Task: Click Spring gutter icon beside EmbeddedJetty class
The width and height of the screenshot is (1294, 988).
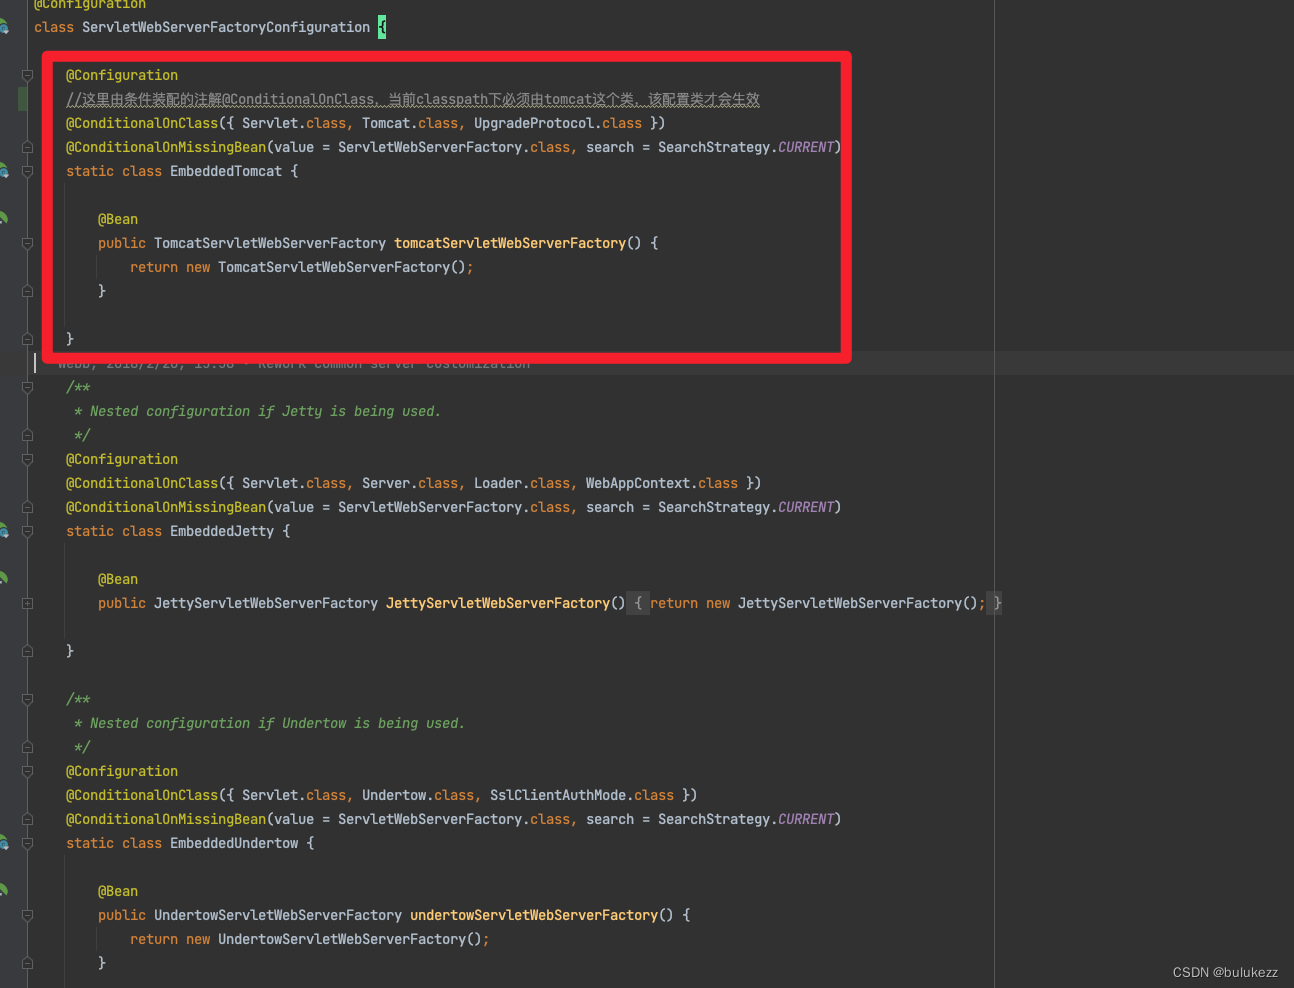Action: (x=3, y=531)
